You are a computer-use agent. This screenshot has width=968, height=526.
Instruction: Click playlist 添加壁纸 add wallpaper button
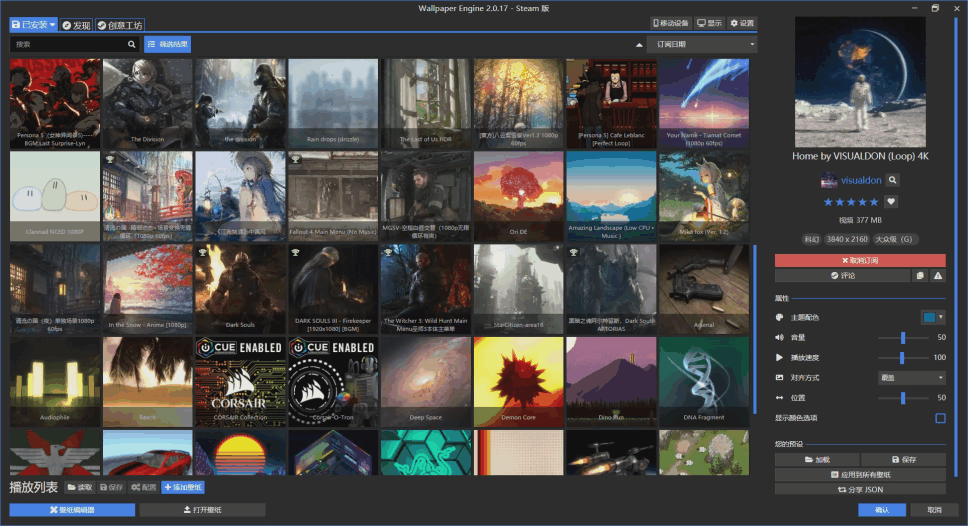point(183,488)
